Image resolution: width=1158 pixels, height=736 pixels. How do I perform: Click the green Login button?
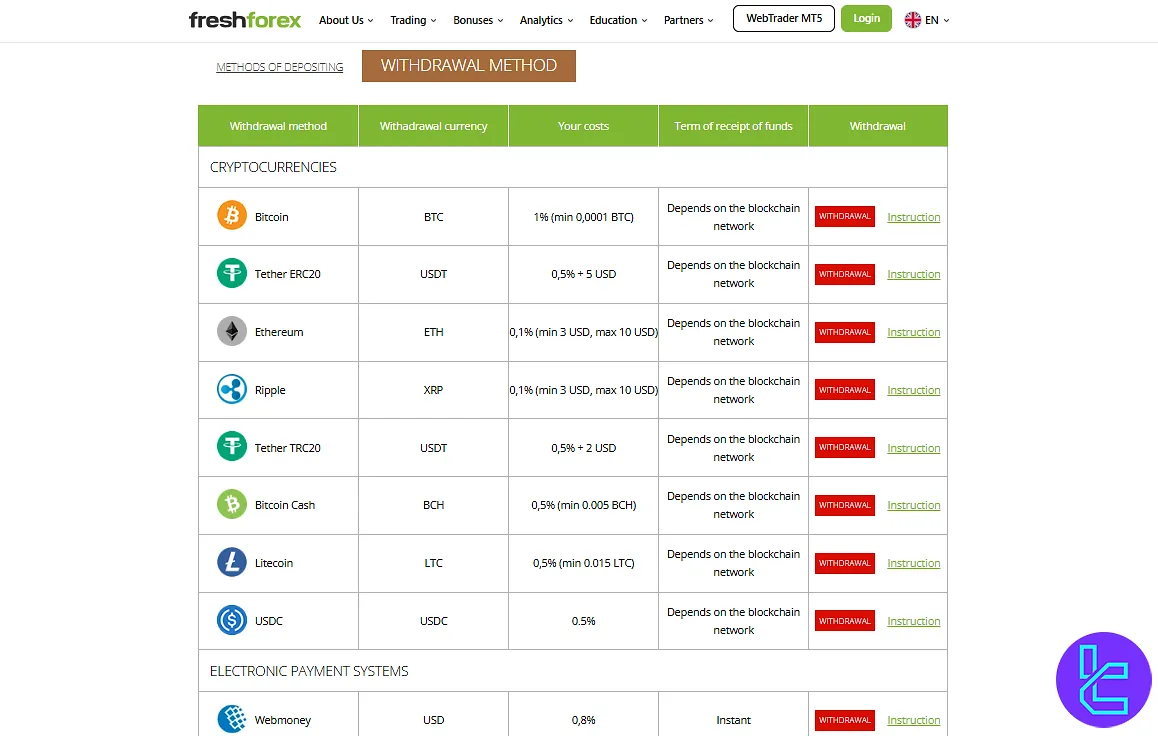866,18
